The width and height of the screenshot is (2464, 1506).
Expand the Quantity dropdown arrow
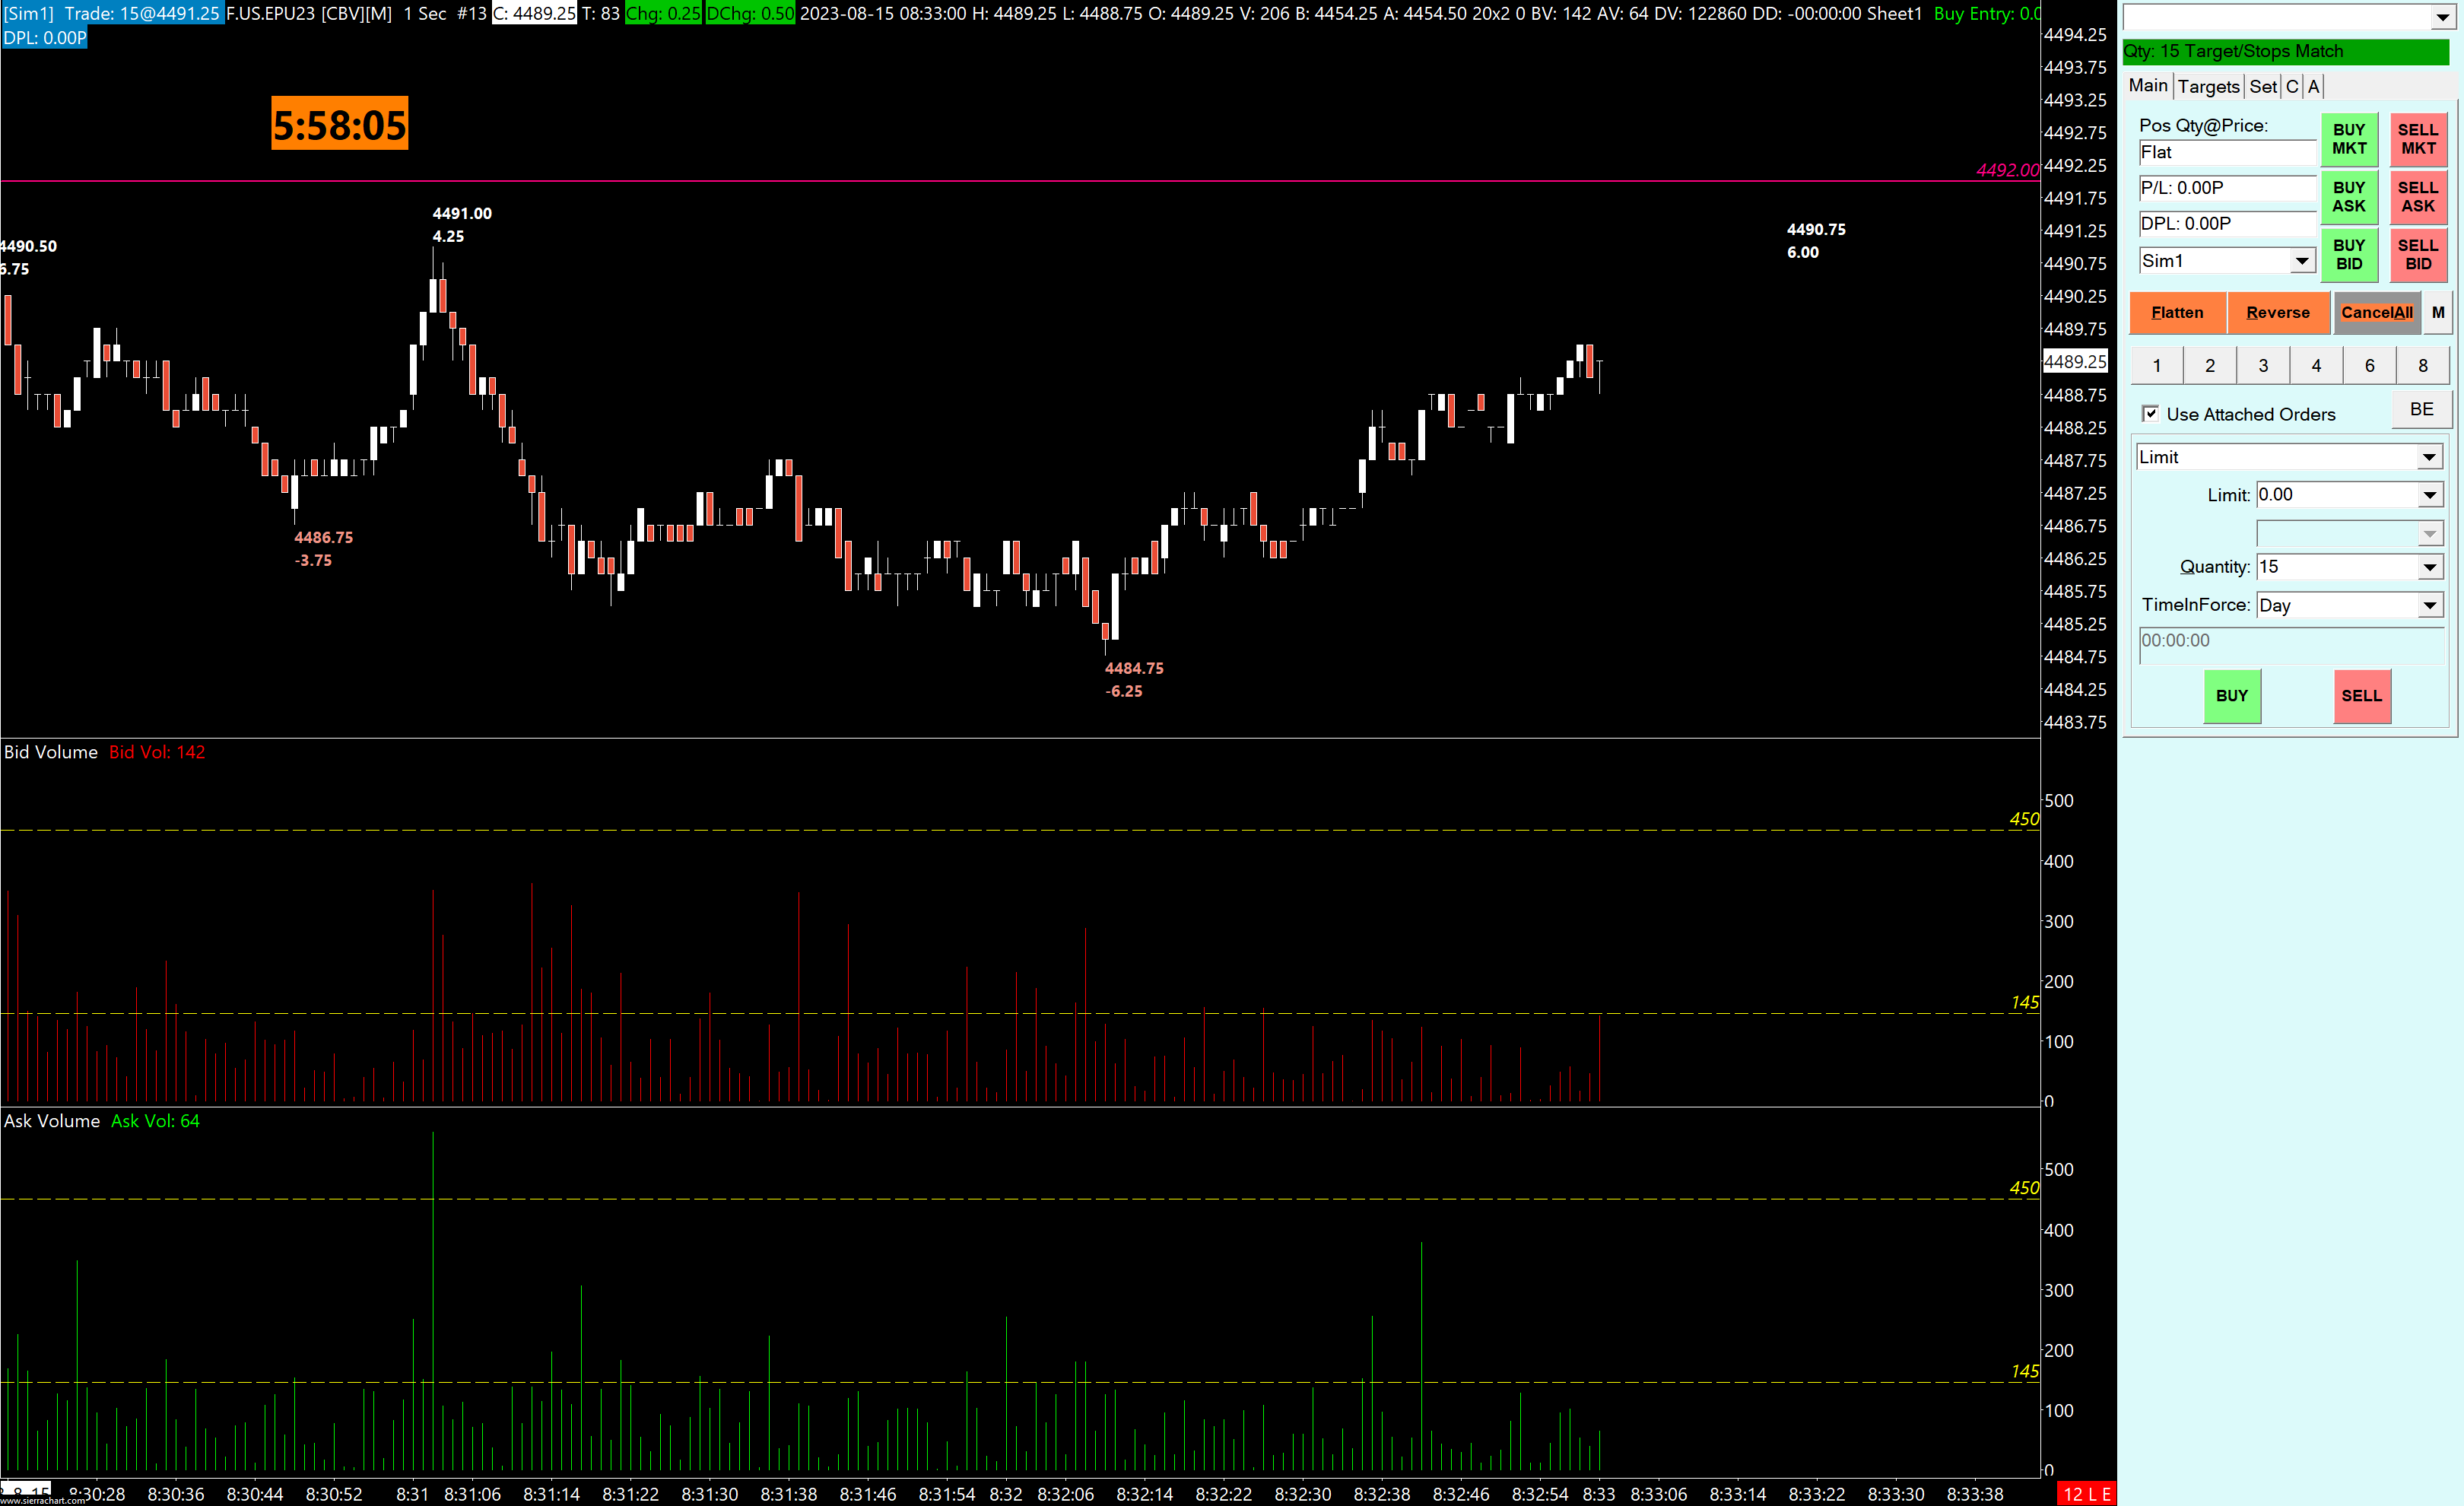[2429, 568]
